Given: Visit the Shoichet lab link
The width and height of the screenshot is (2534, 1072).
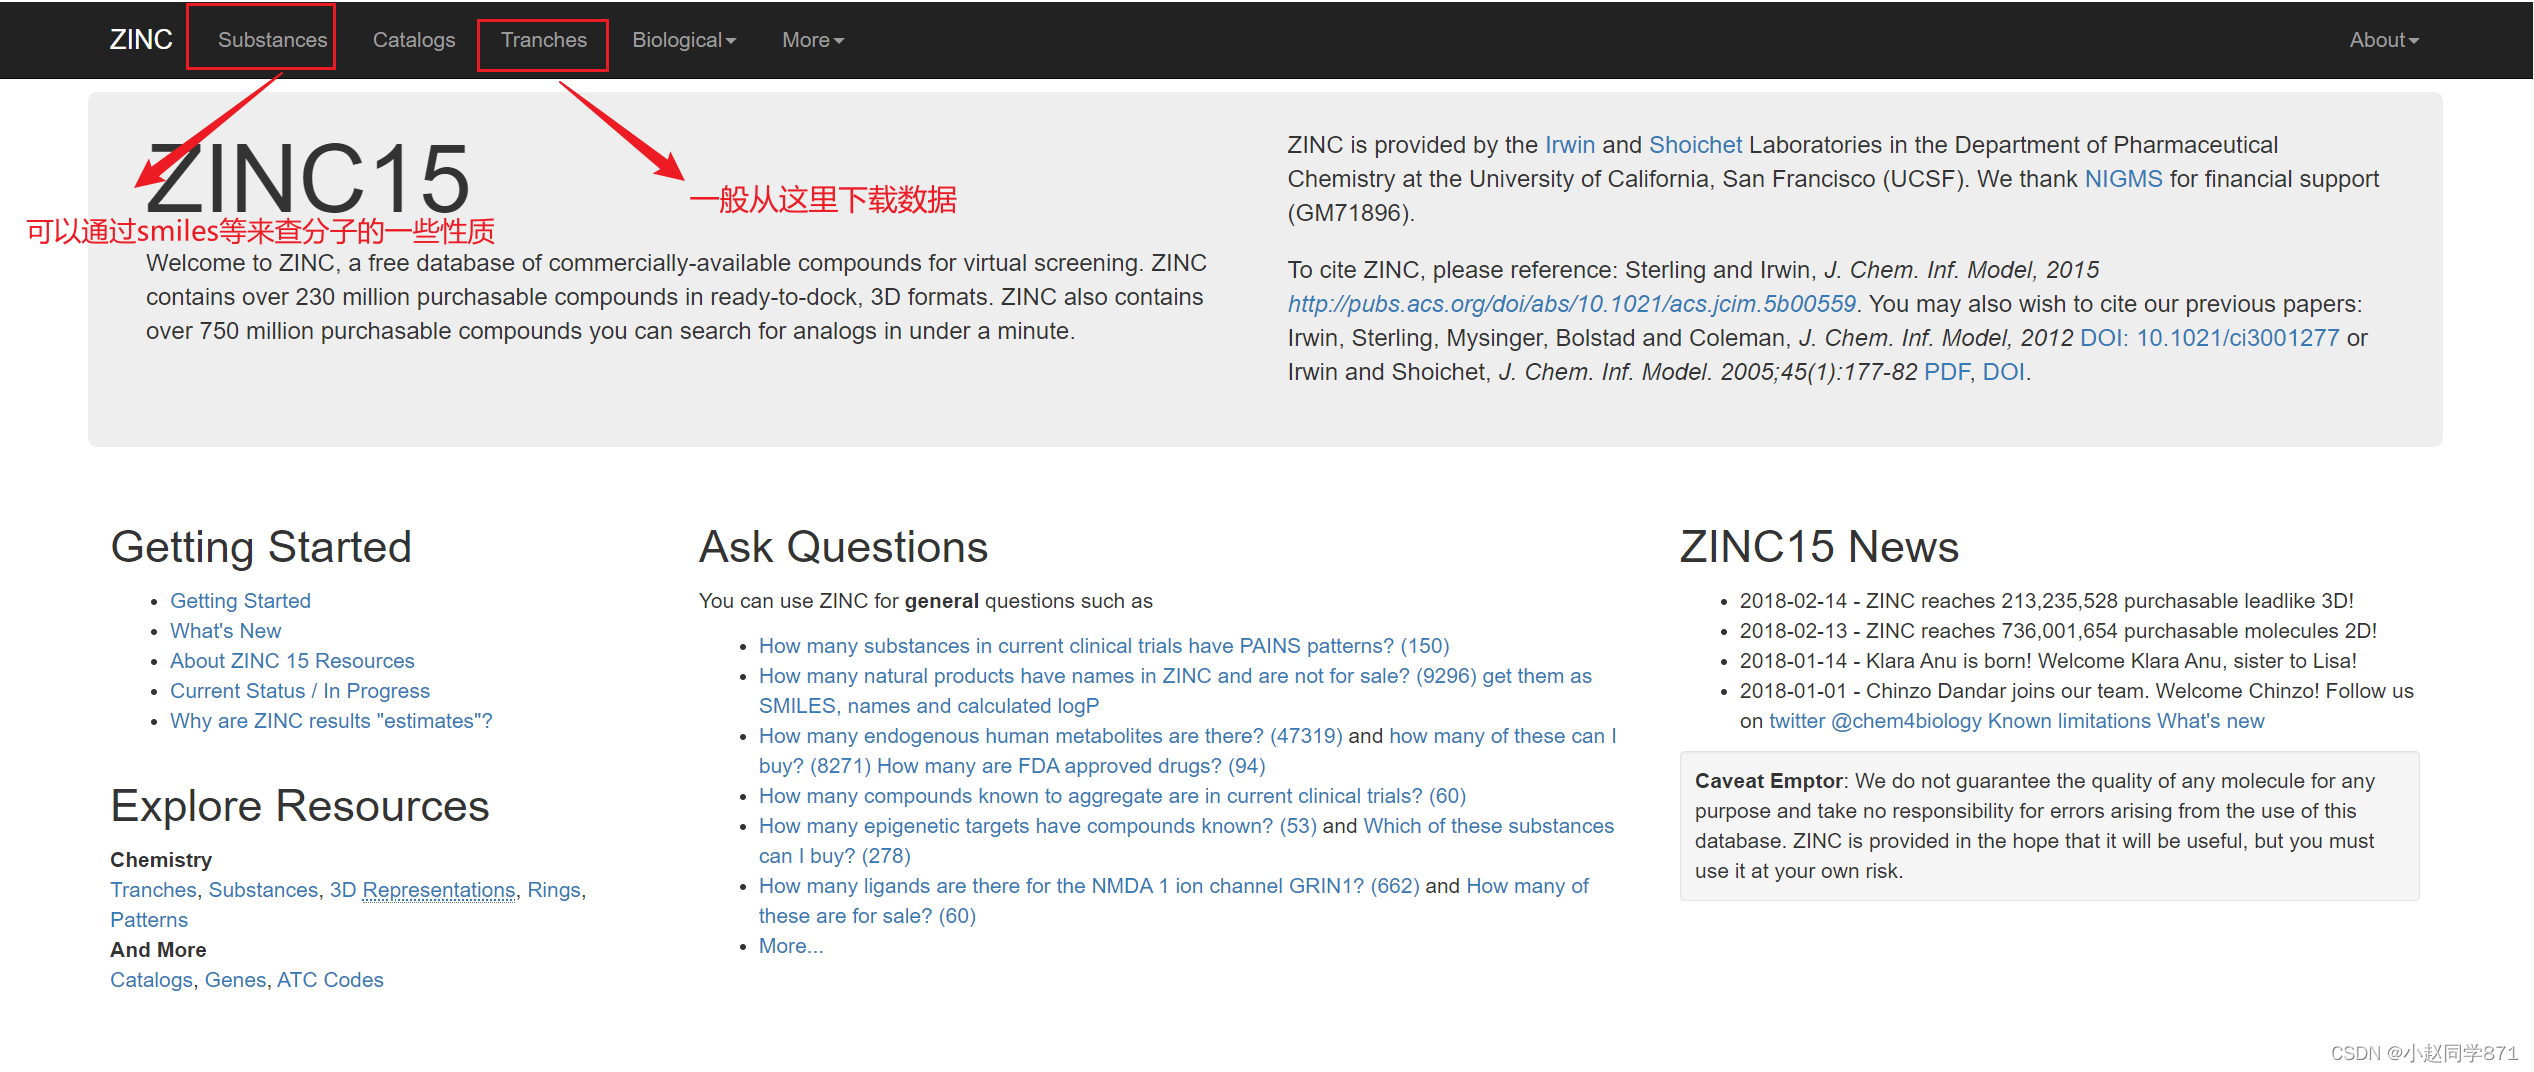Looking at the screenshot, I should (x=1695, y=145).
